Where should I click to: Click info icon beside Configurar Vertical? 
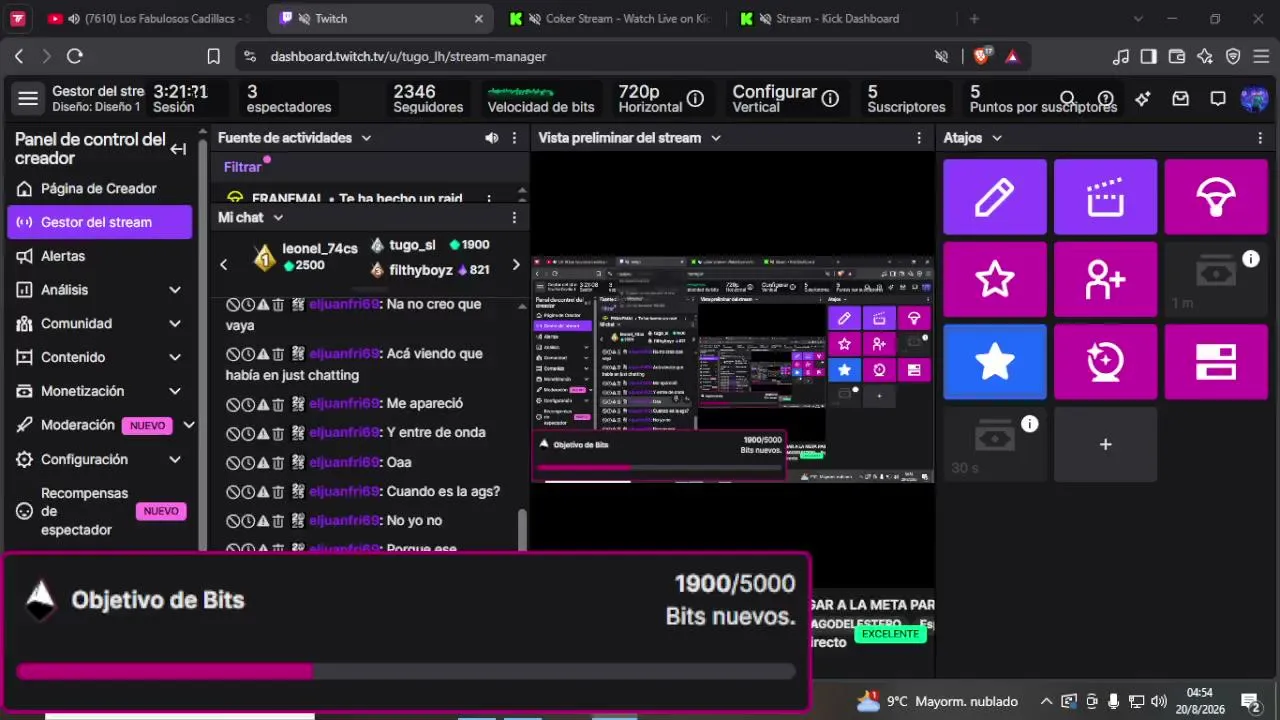click(830, 98)
